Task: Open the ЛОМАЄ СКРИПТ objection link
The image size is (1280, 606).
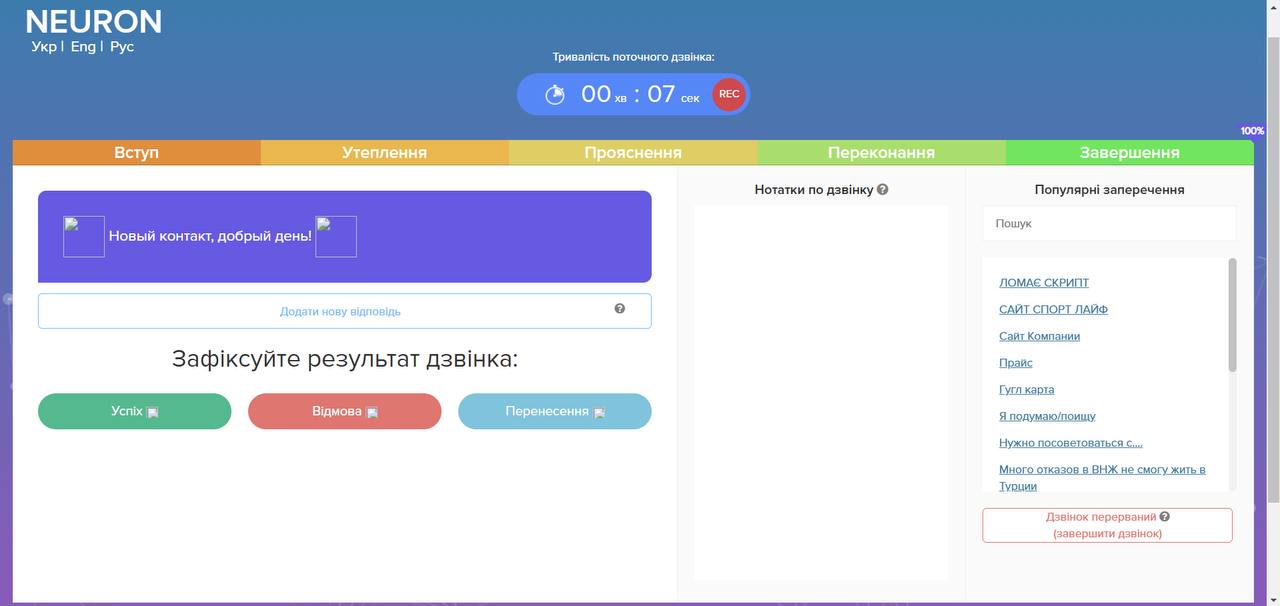Action: click(1044, 283)
